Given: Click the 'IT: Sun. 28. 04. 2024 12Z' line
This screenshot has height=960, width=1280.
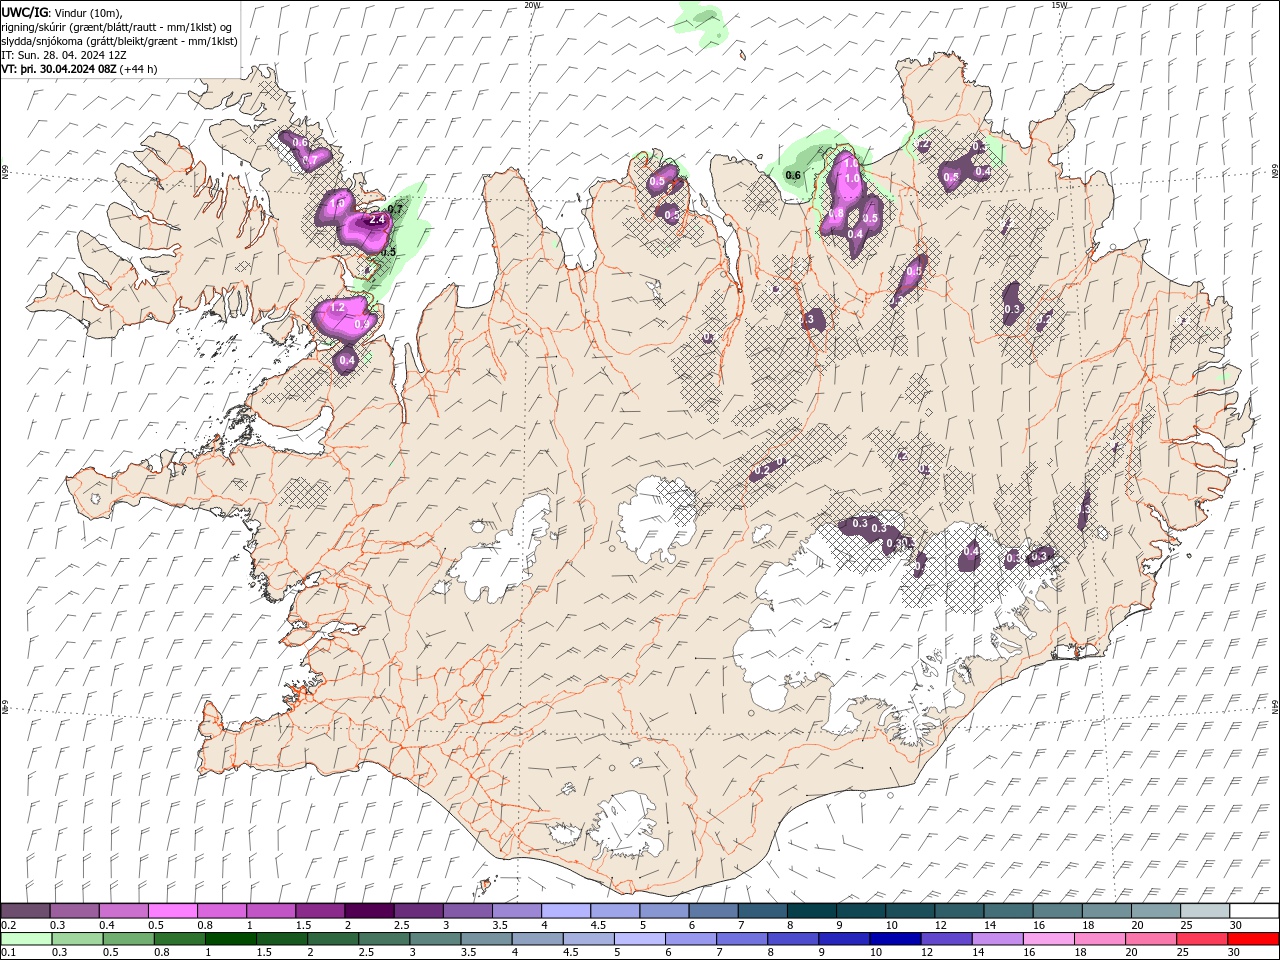Looking at the screenshot, I should tap(64, 55).
